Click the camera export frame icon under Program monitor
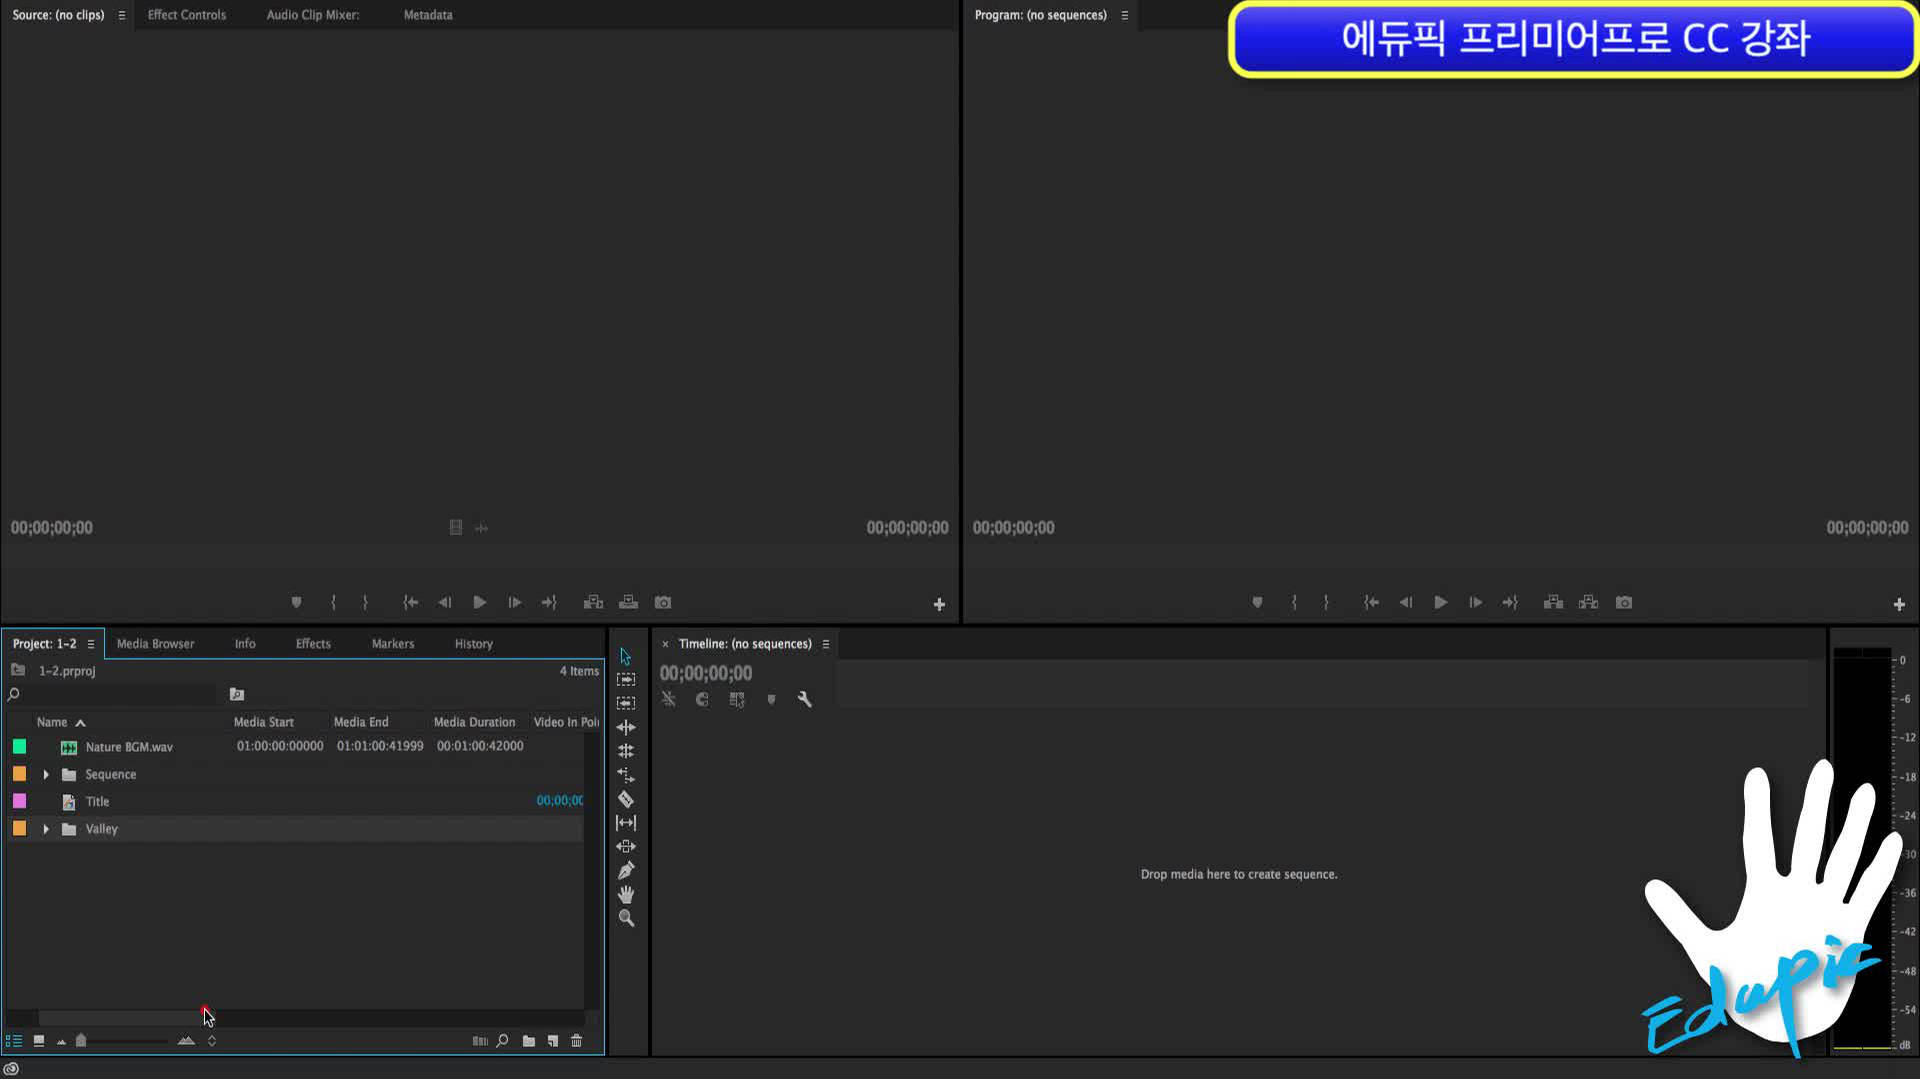1920x1079 pixels. tap(1623, 602)
